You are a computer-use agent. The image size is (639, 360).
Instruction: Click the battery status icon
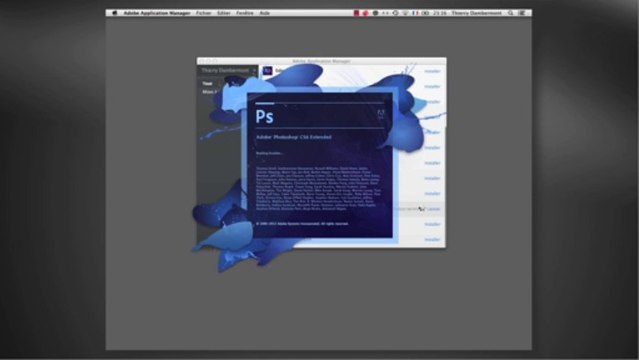(x=425, y=13)
